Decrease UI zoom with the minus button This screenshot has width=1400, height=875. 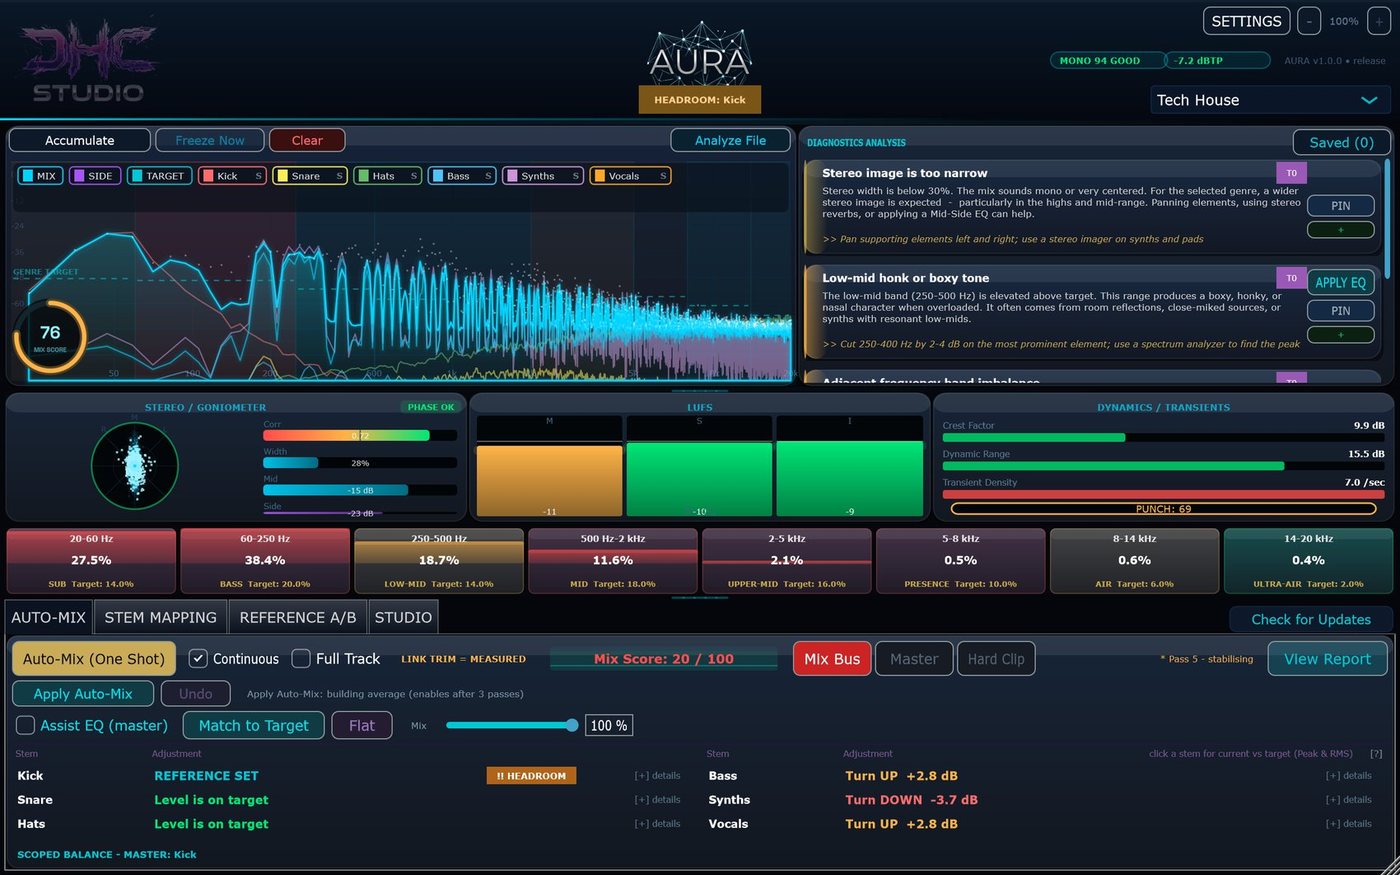1309,21
